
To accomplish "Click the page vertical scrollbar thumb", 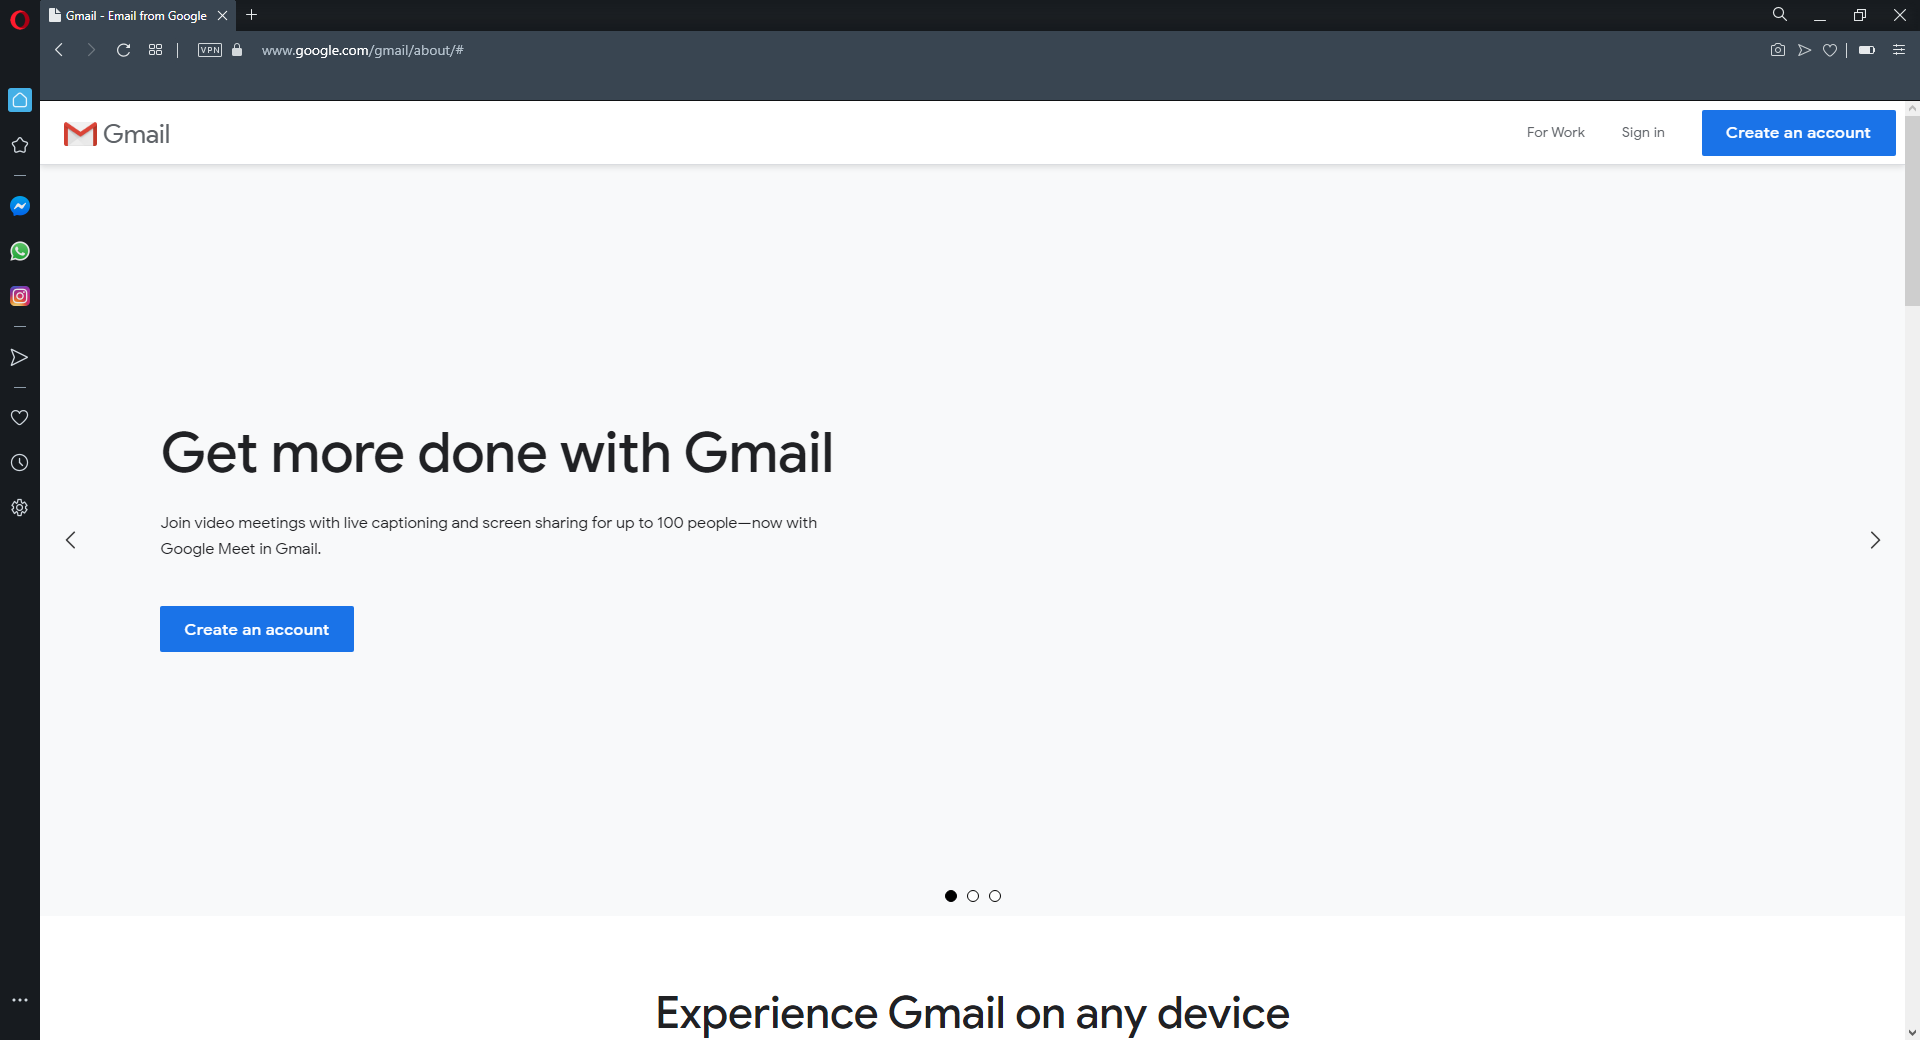I will [1912, 211].
